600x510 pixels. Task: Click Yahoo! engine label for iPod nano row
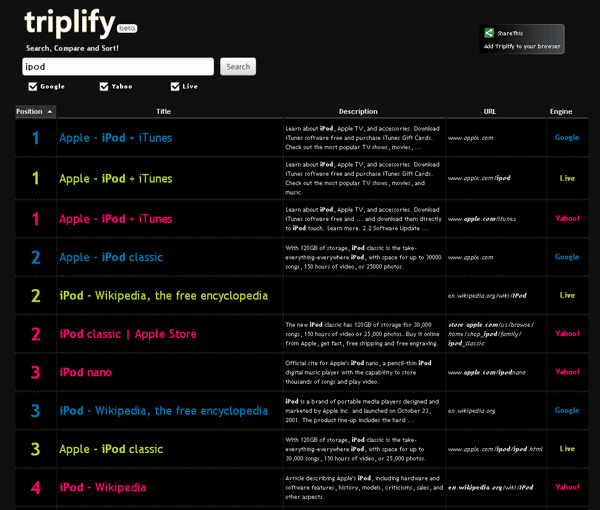(x=567, y=372)
